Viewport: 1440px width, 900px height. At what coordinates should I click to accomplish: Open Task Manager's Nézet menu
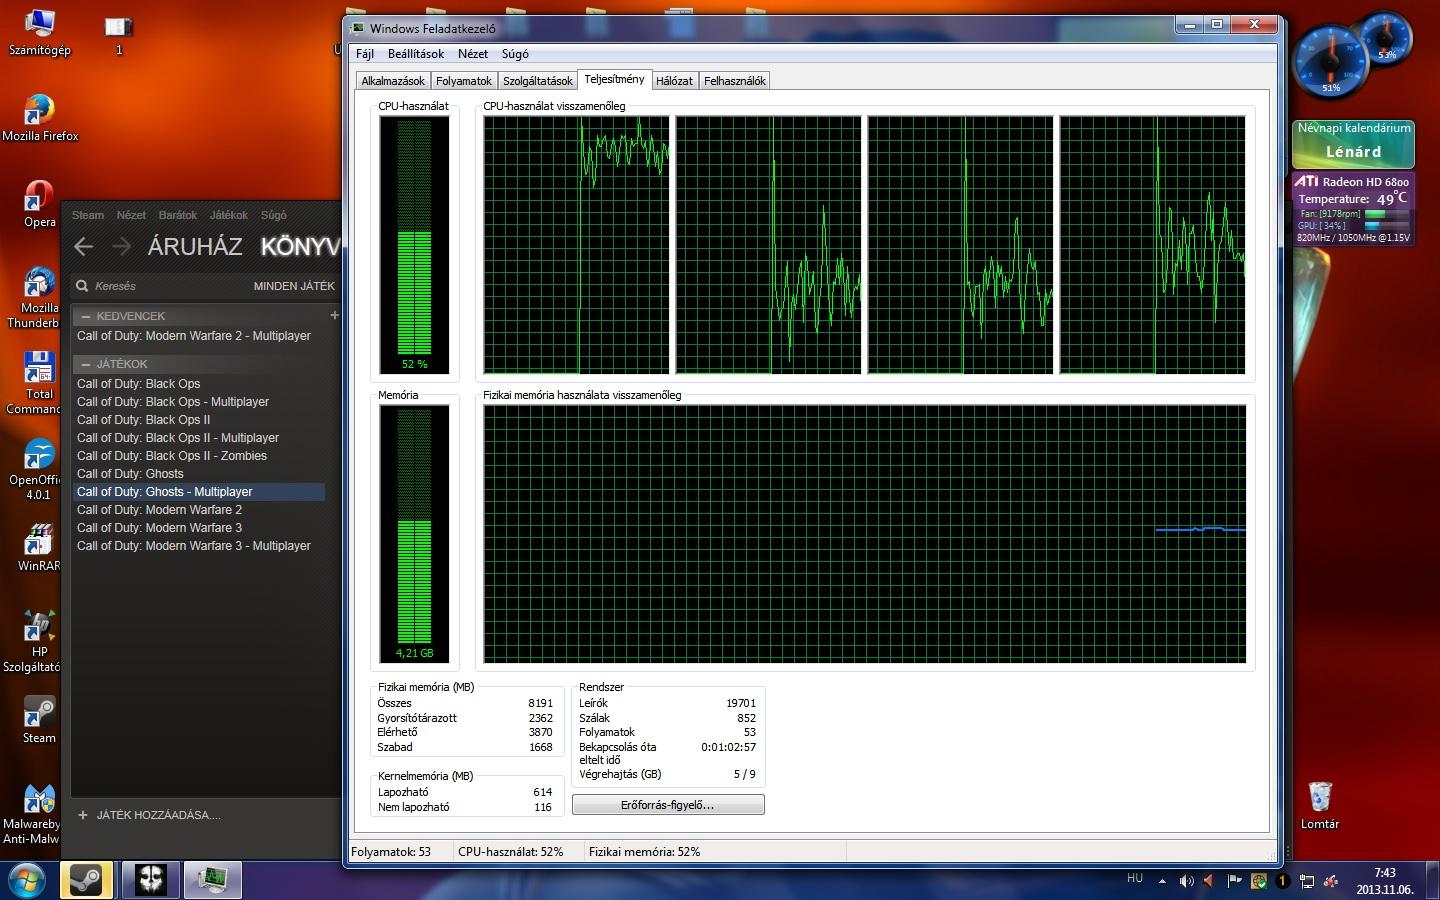473,54
